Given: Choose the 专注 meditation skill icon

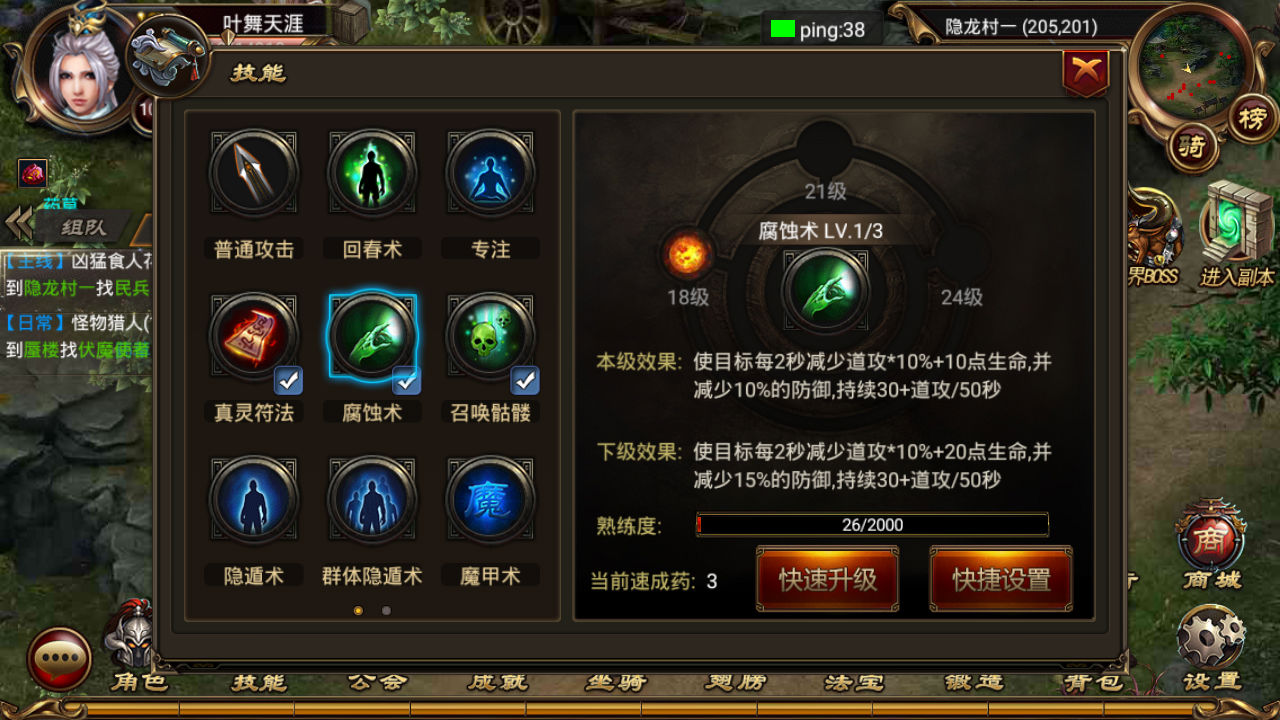Looking at the screenshot, I should point(490,172).
